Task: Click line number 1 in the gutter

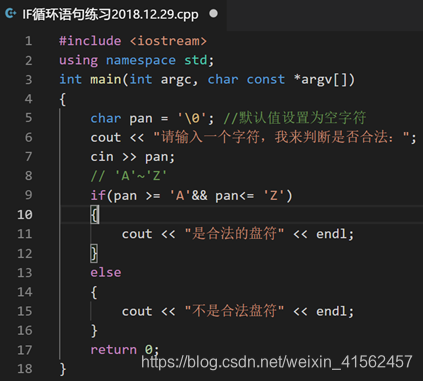Action: [x=29, y=41]
